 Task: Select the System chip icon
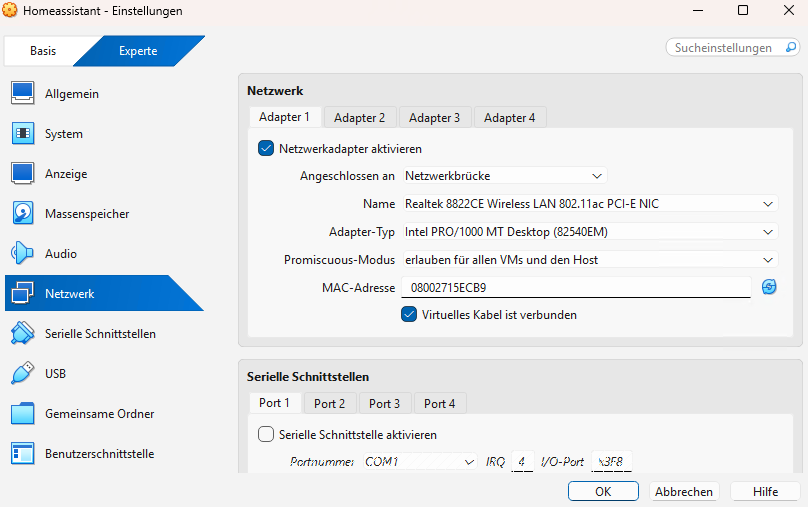23,133
